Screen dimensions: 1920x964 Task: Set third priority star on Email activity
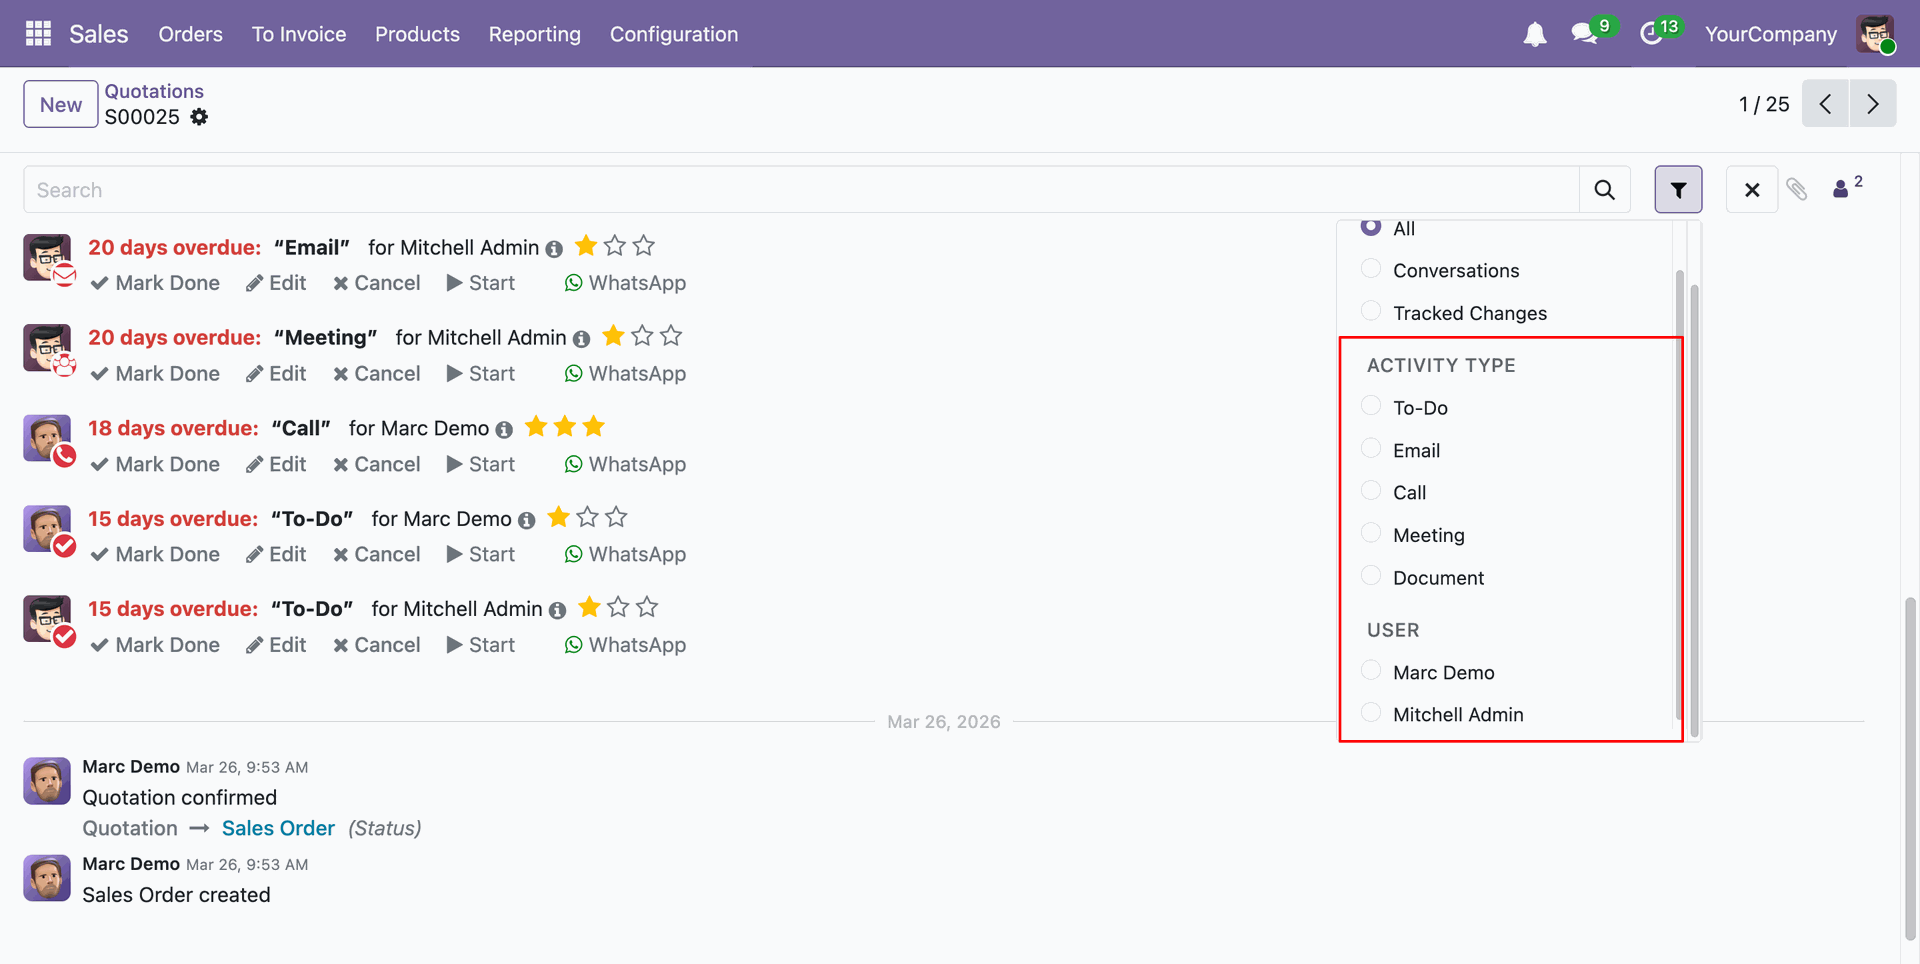click(x=644, y=246)
